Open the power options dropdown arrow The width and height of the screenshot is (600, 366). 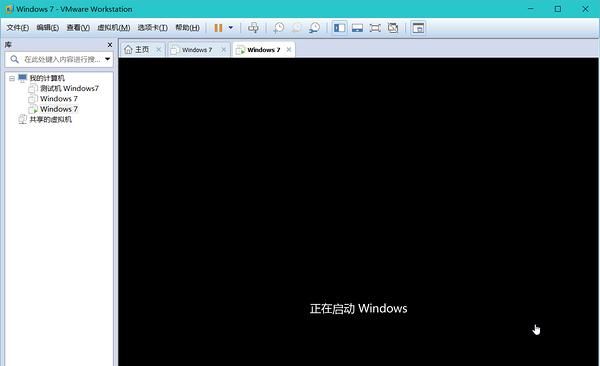231,28
